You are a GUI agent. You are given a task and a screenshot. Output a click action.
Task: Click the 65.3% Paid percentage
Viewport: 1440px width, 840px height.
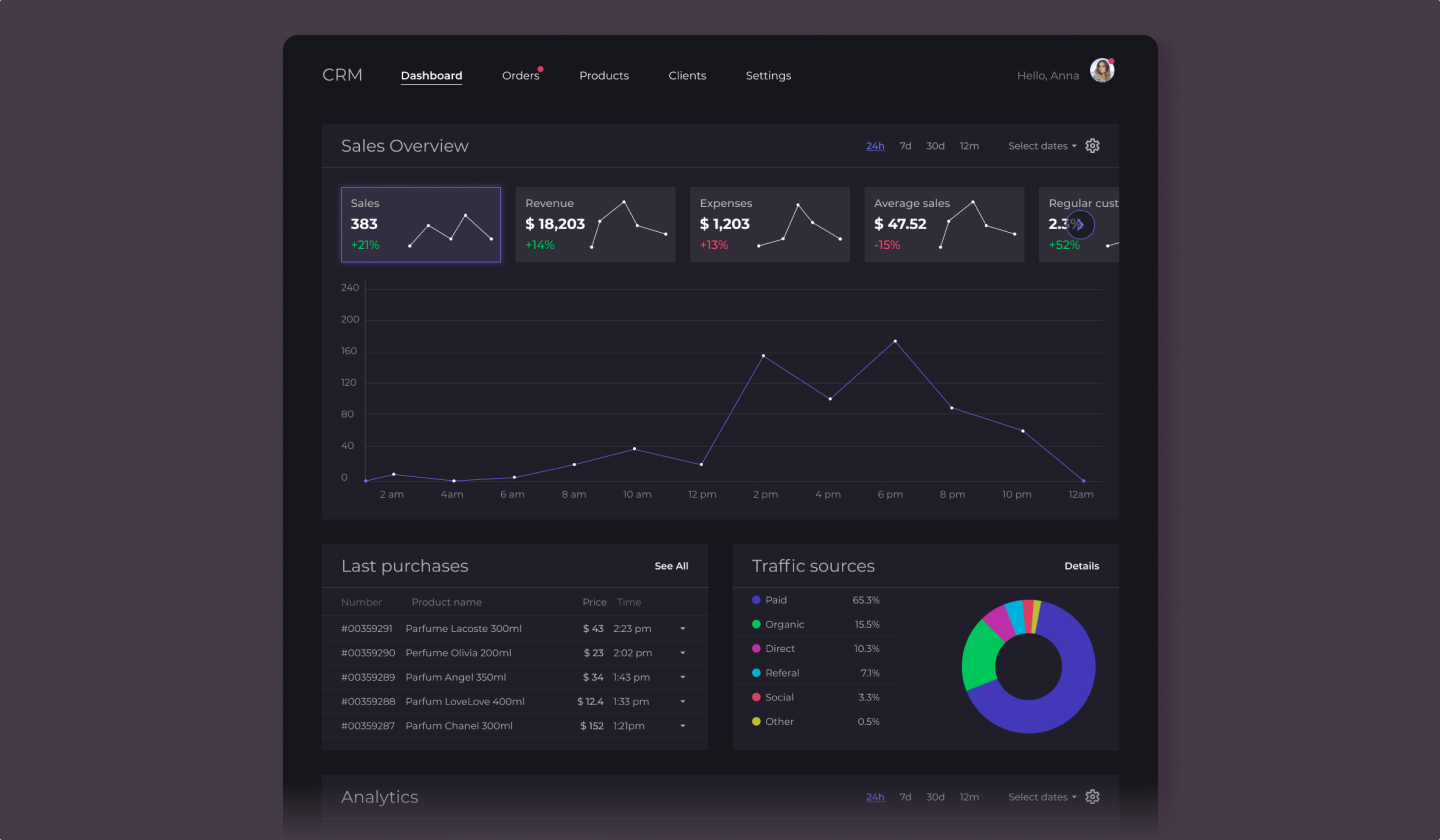click(866, 600)
